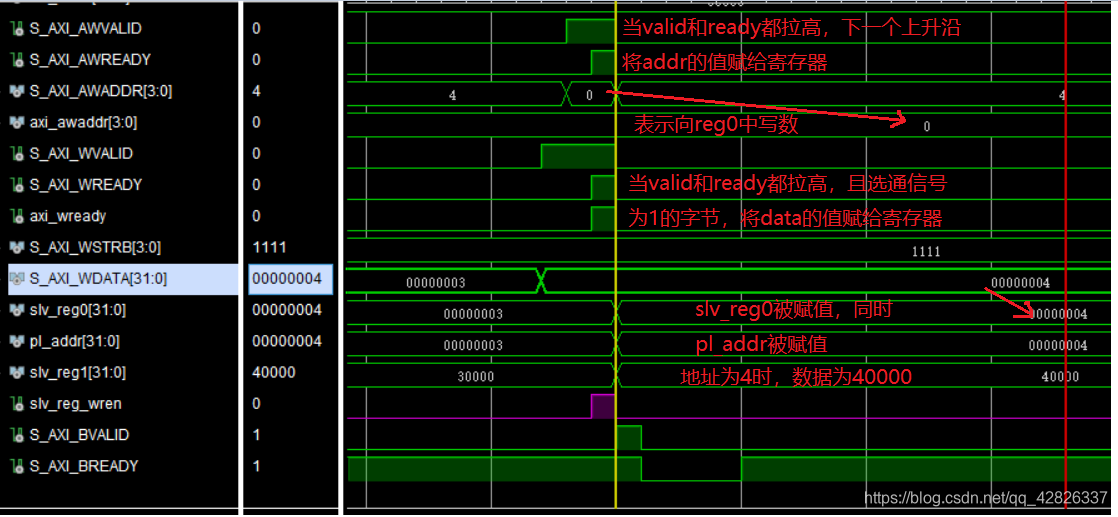Click the value 0 in S_AXI_AWVALID row
1118x517 pixels.
pos(257,29)
